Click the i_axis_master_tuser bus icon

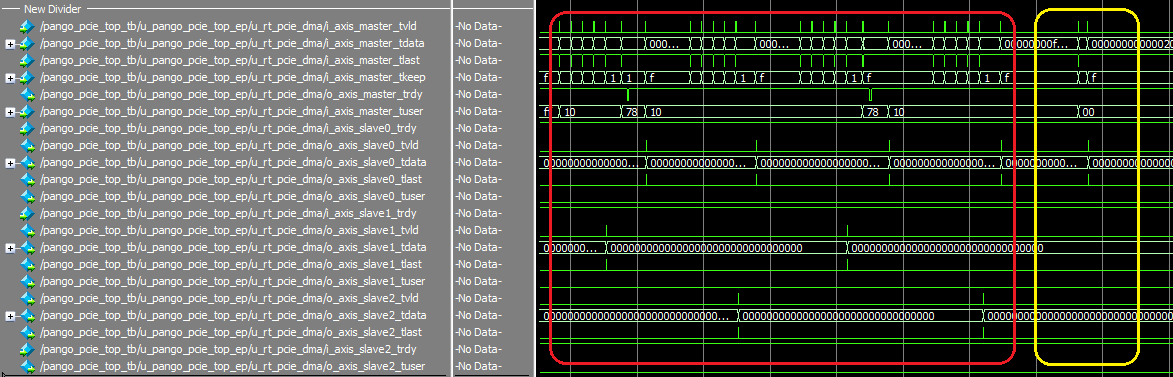tap(28, 111)
